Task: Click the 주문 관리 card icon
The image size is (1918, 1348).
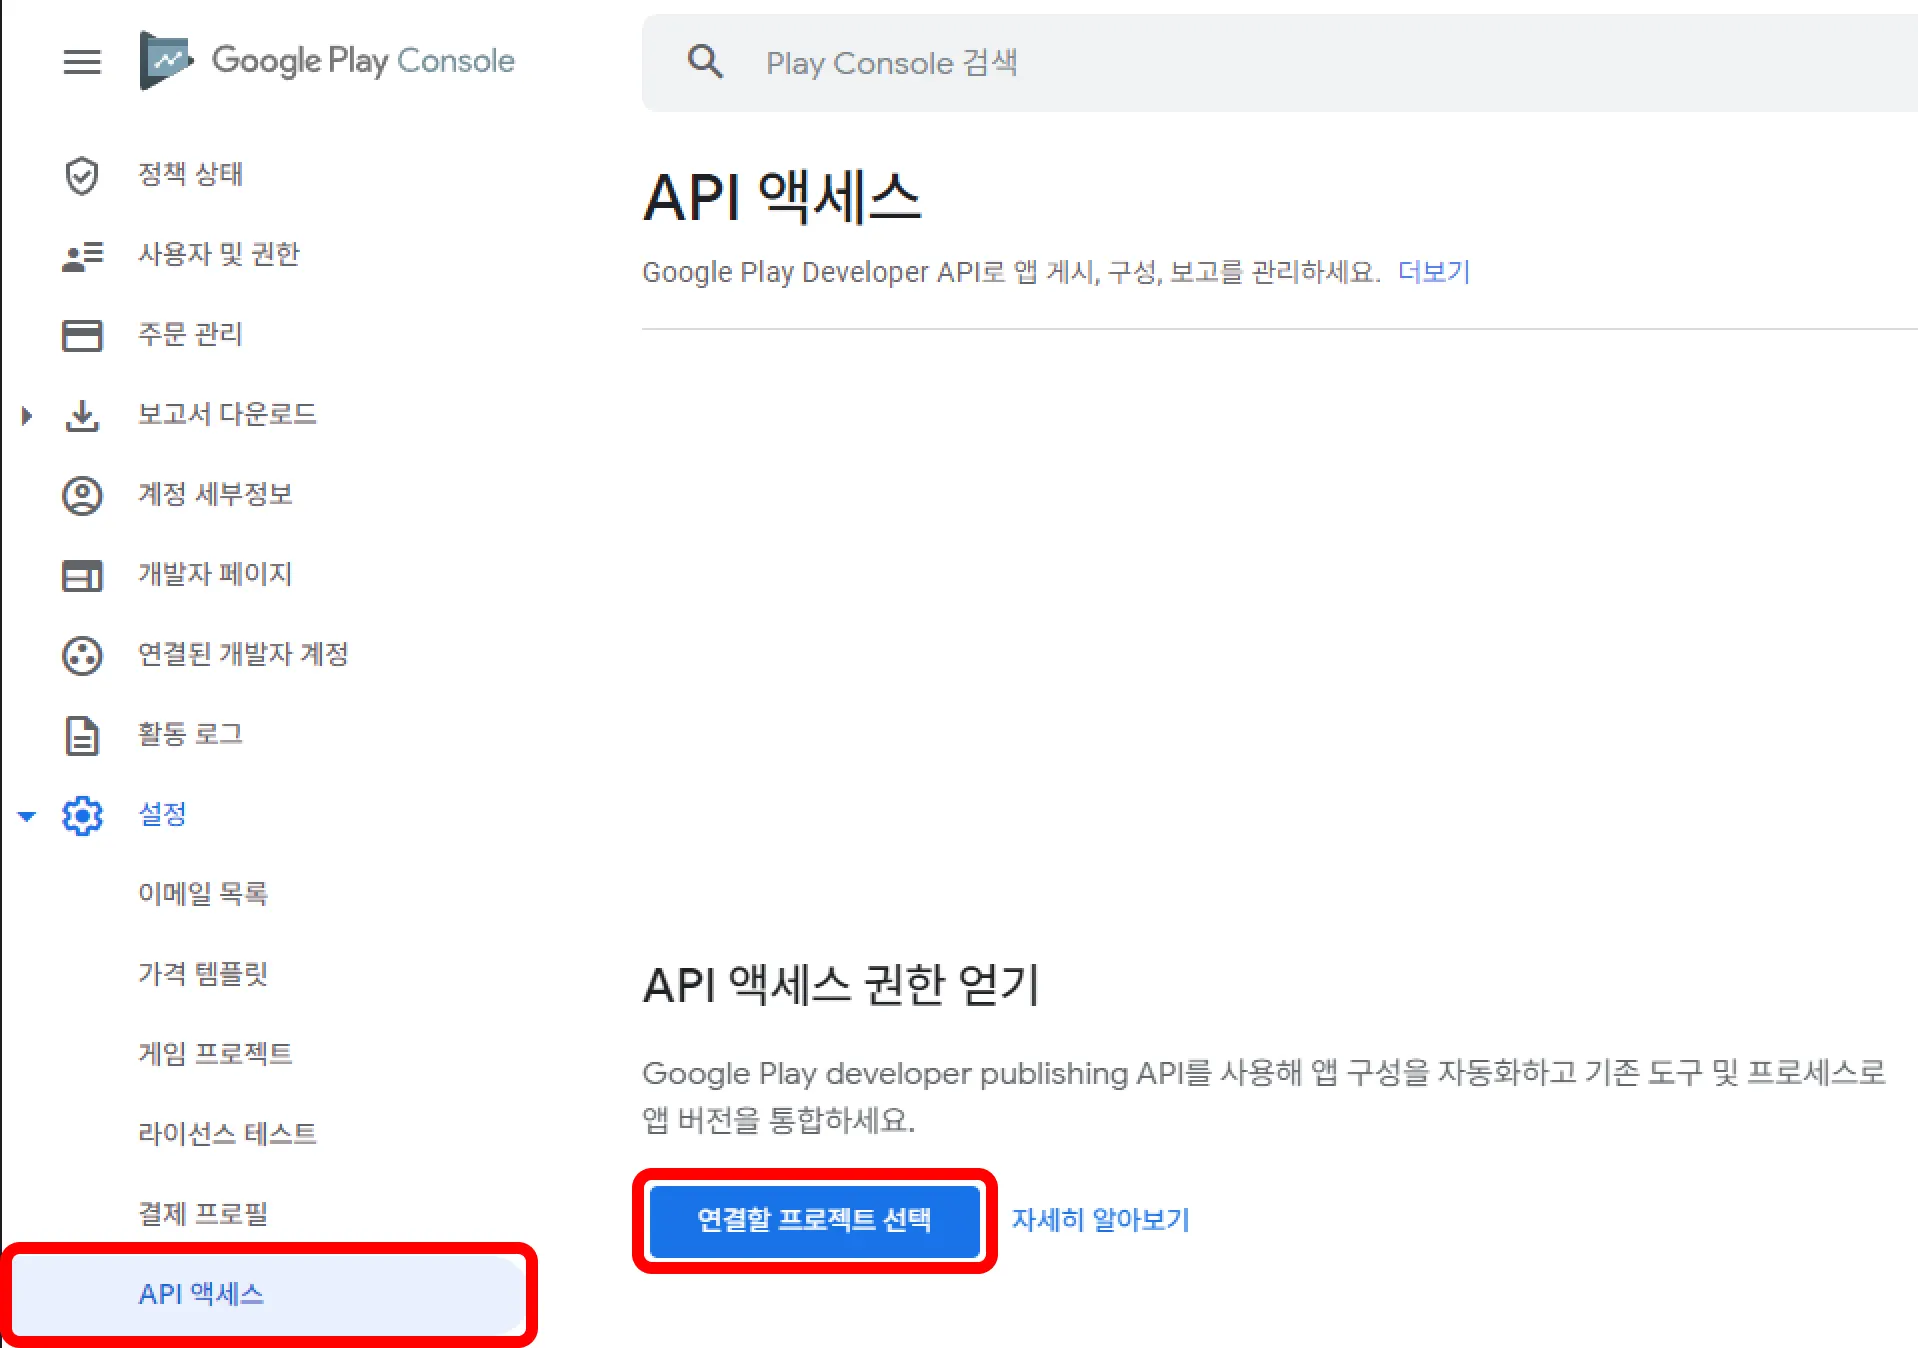Action: point(82,335)
